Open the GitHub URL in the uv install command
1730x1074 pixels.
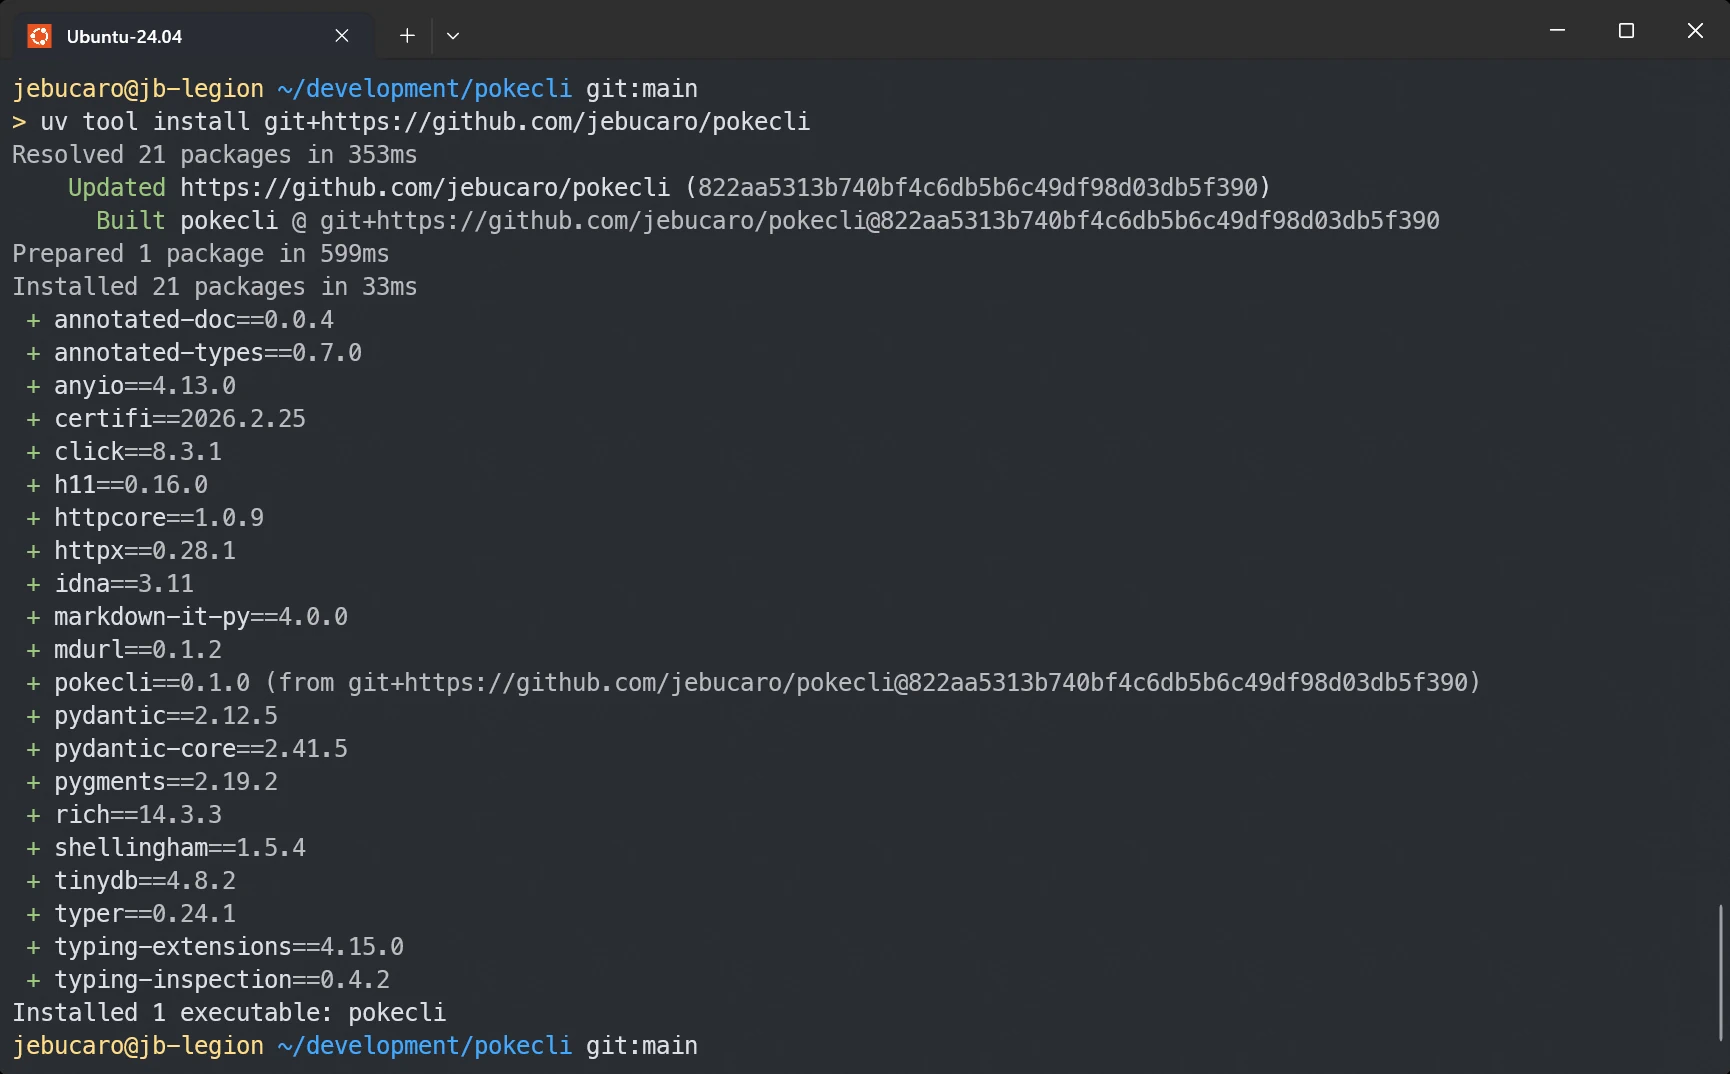[x=537, y=122]
